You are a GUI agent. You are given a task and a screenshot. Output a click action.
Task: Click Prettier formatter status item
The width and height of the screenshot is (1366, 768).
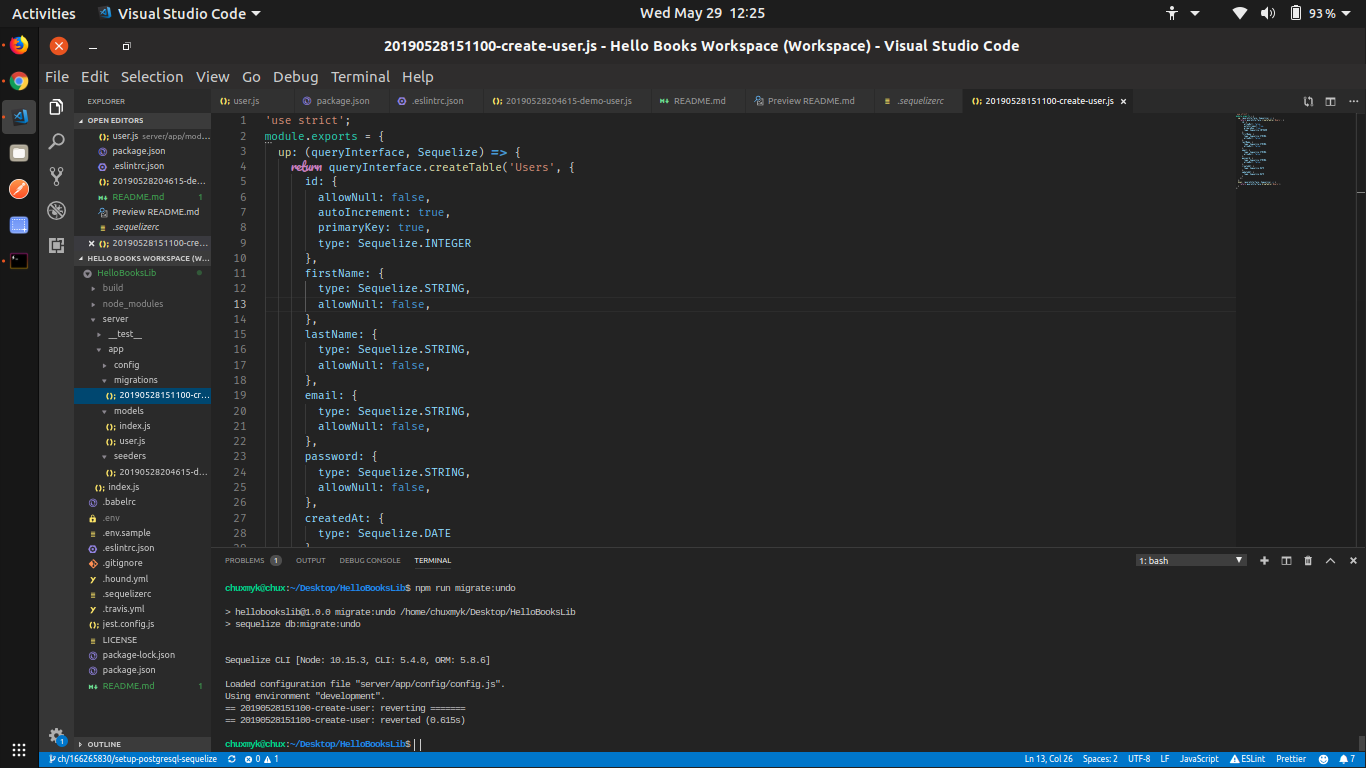[1291, 759]
